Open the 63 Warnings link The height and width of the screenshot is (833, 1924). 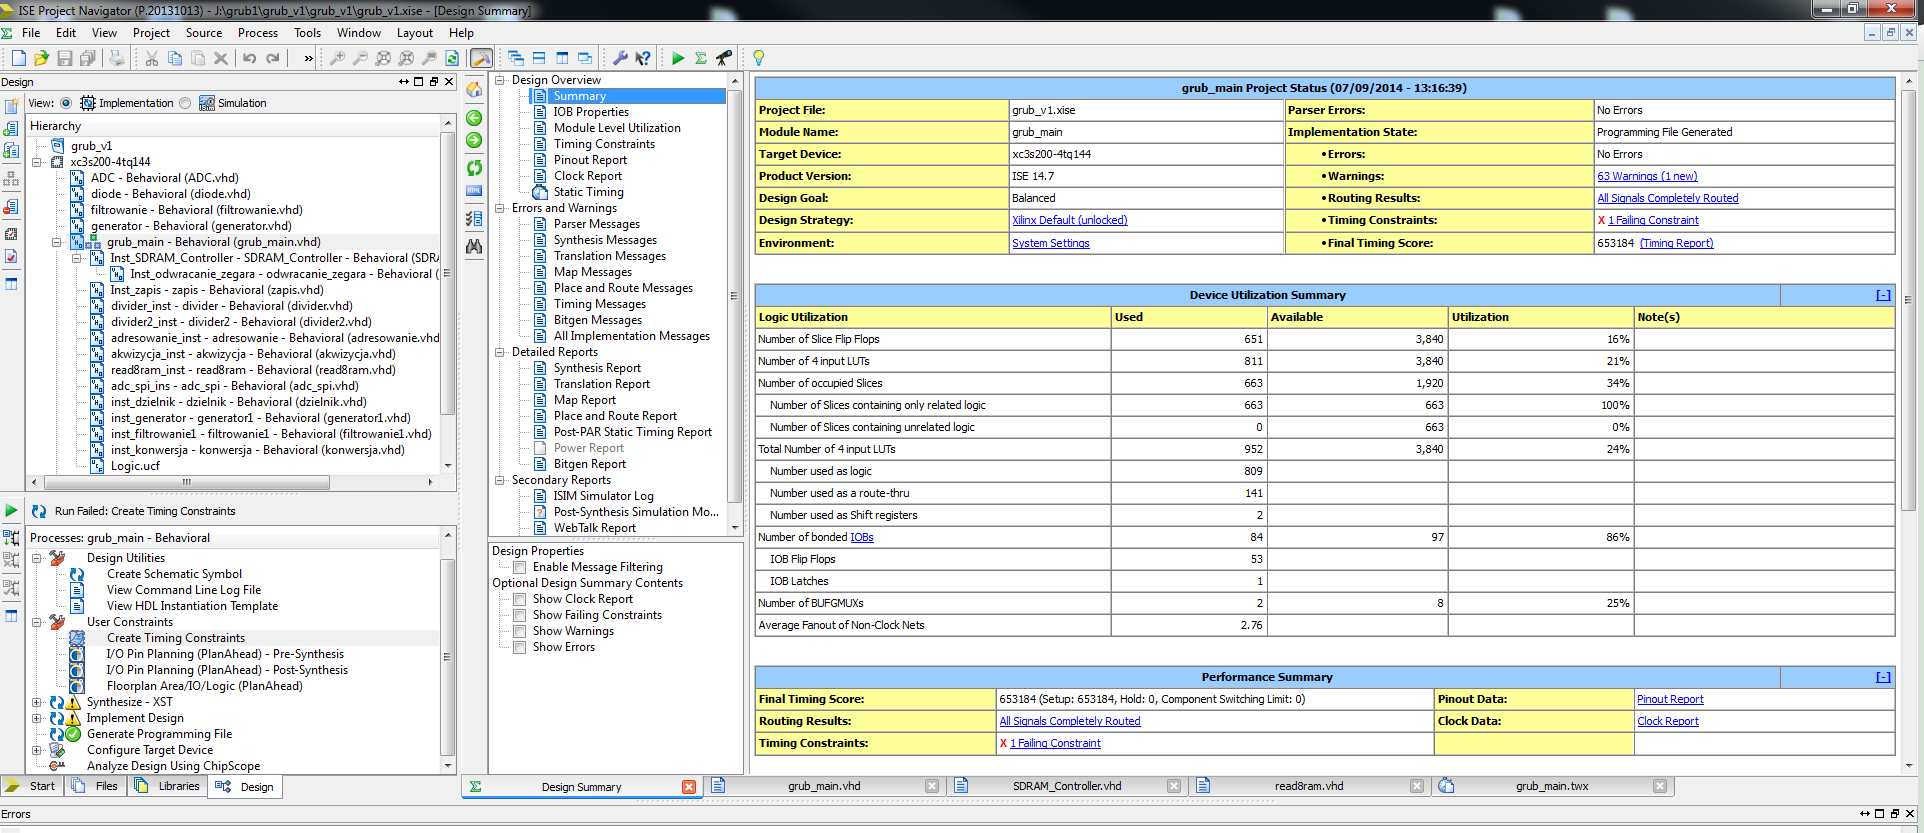click(x=1647, y=176)
